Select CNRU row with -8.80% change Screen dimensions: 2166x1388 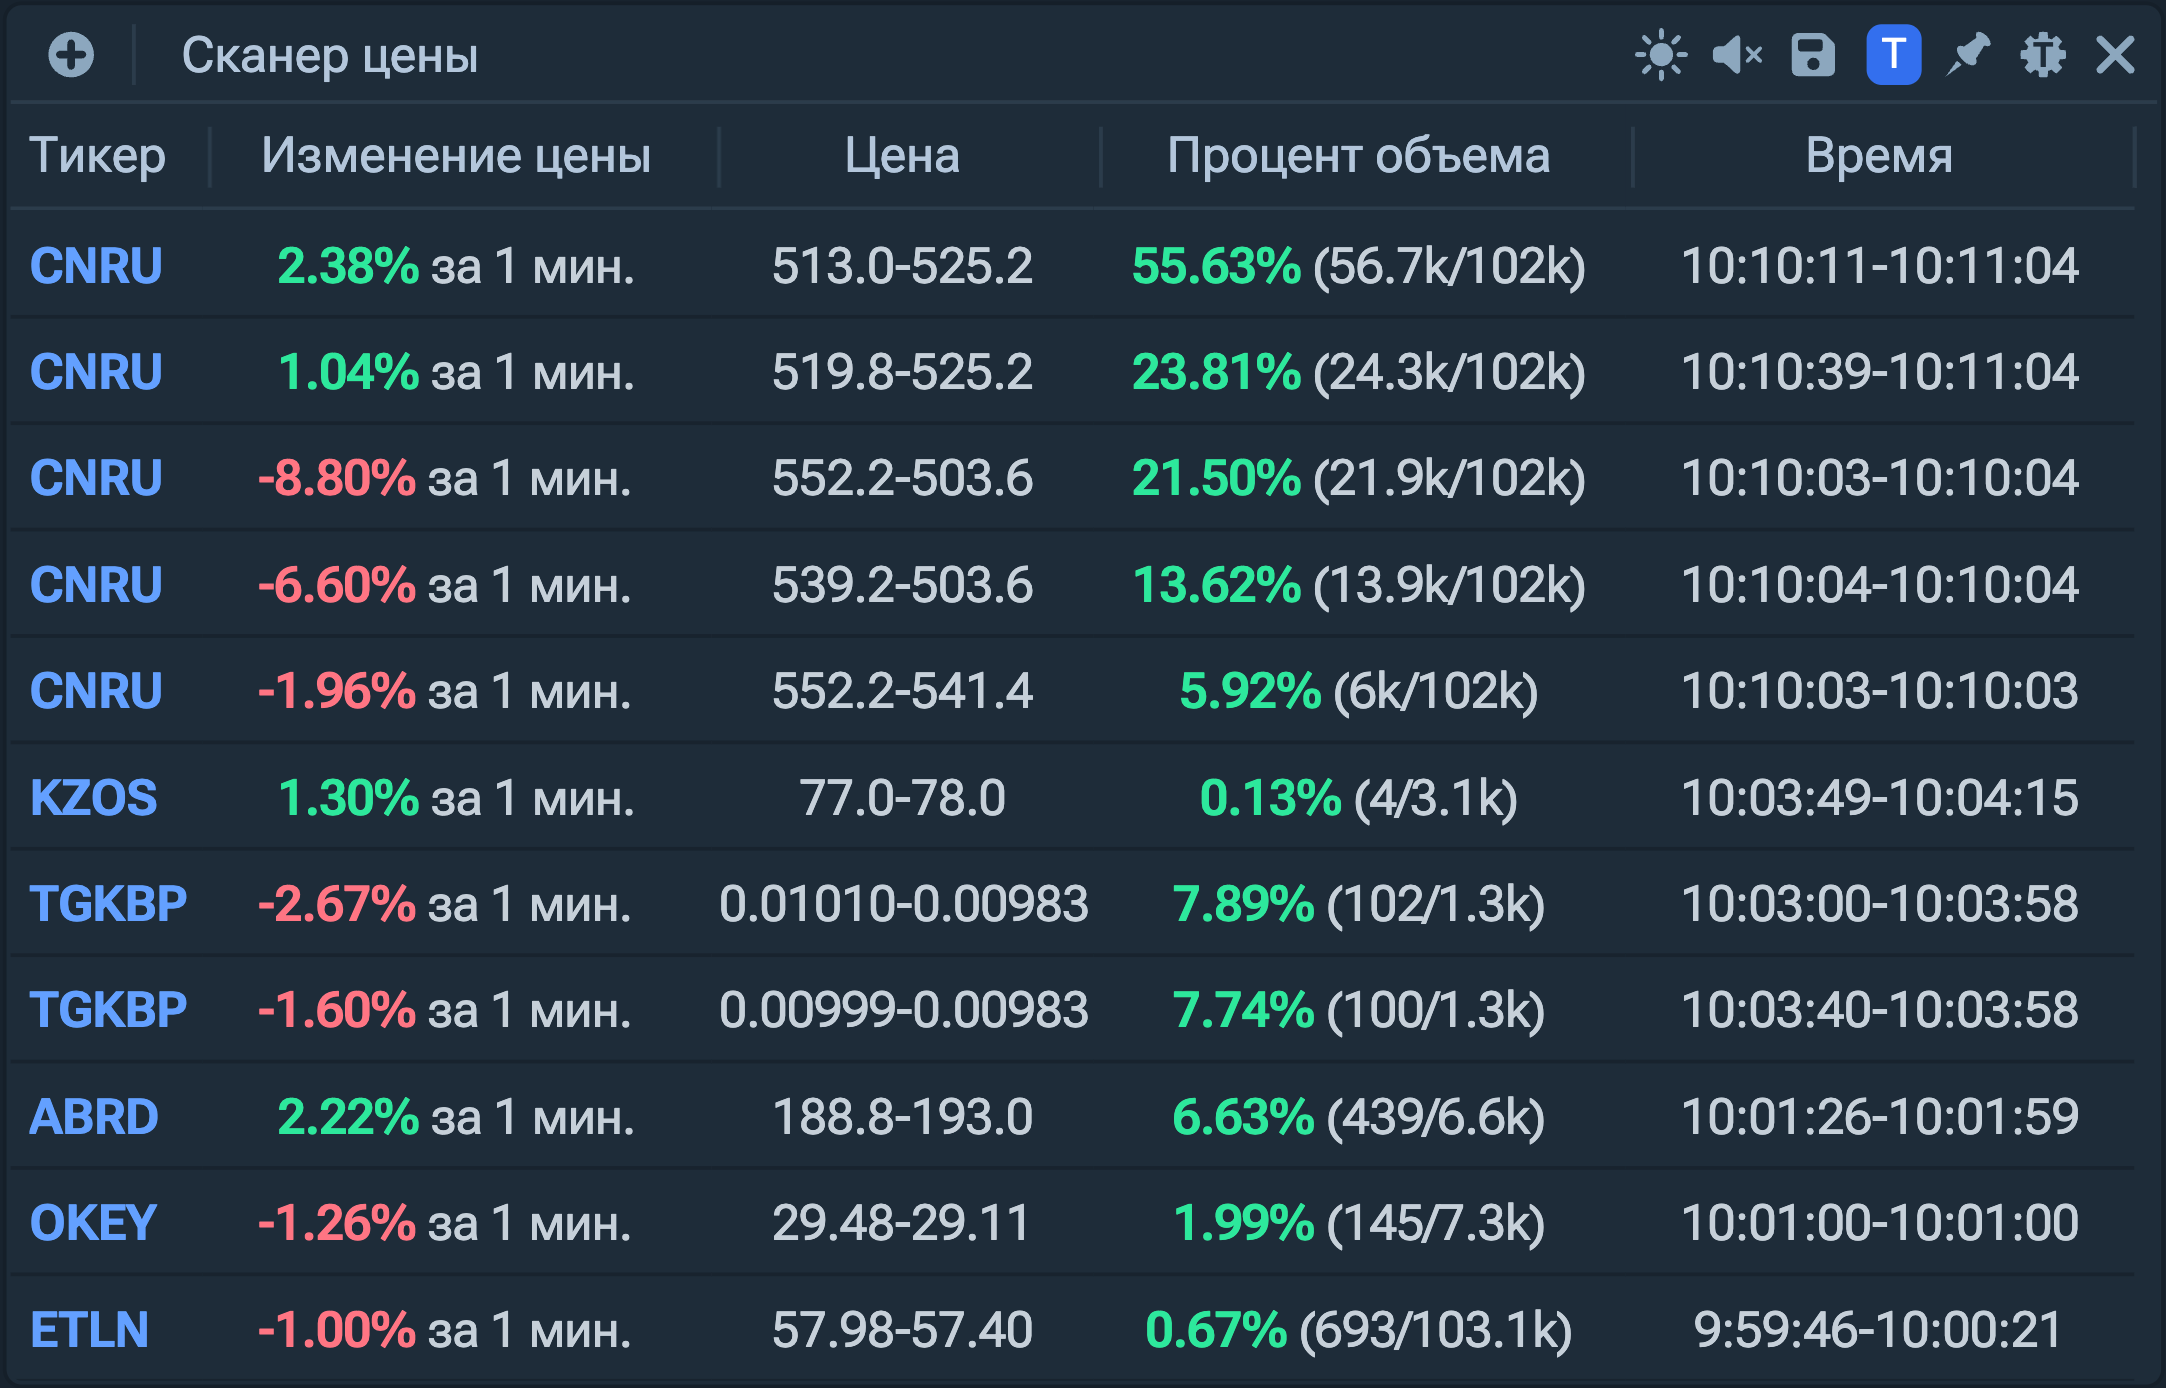(96, 478)
